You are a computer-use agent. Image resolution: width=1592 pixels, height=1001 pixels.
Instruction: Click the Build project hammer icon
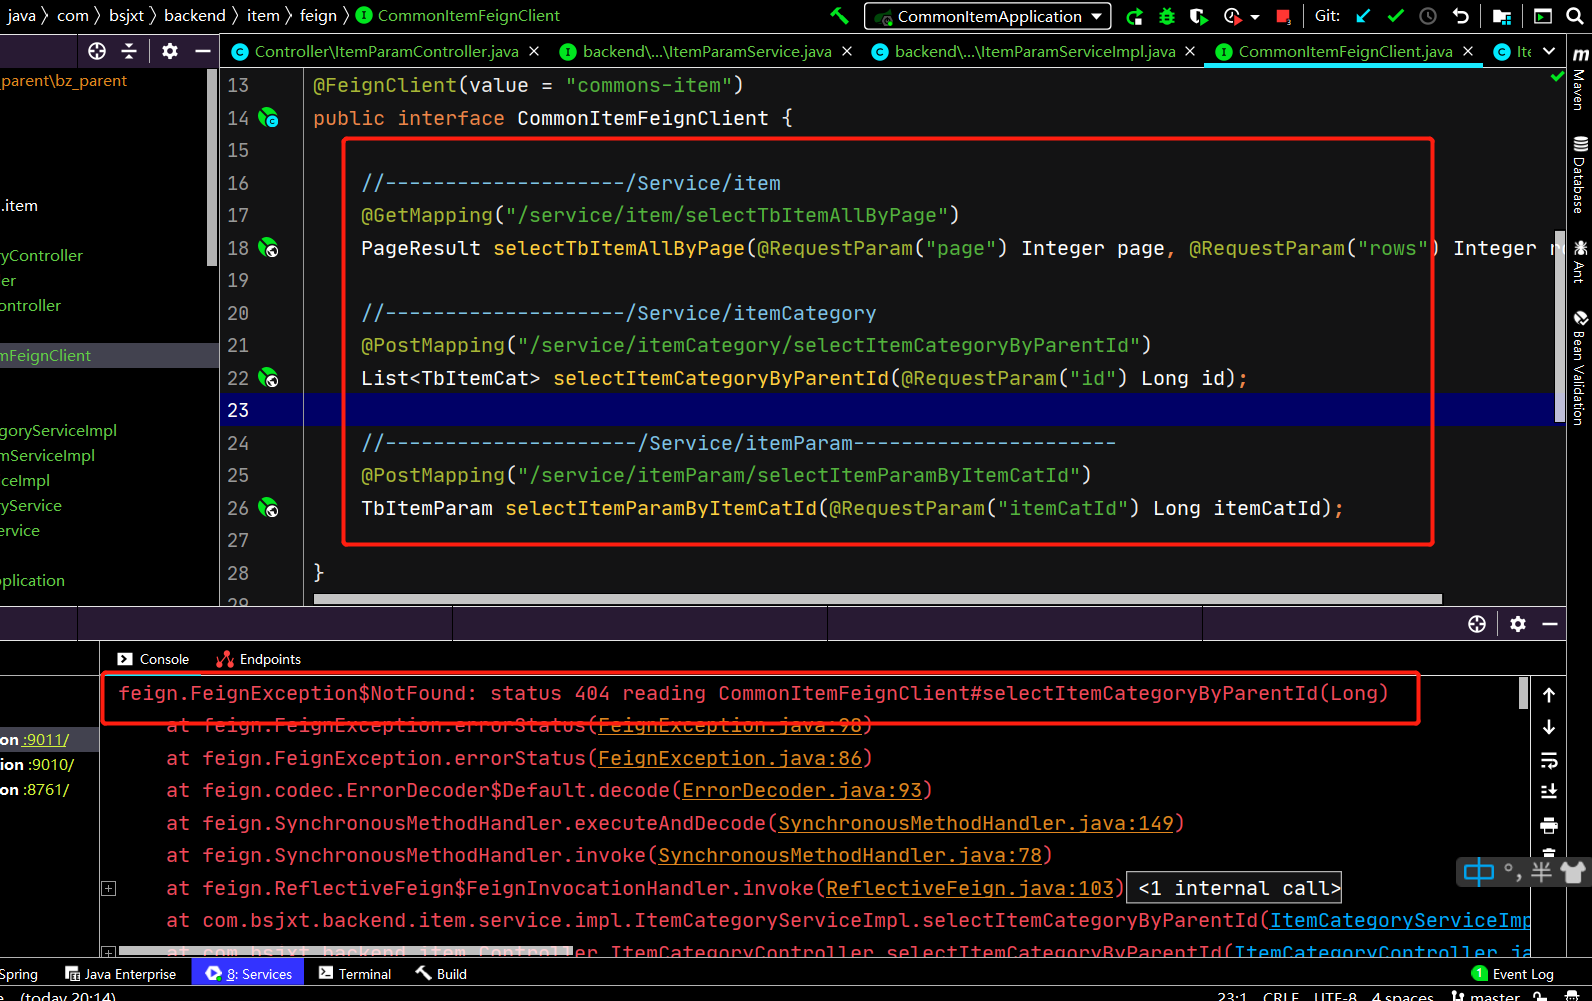(x=839, y=16)
